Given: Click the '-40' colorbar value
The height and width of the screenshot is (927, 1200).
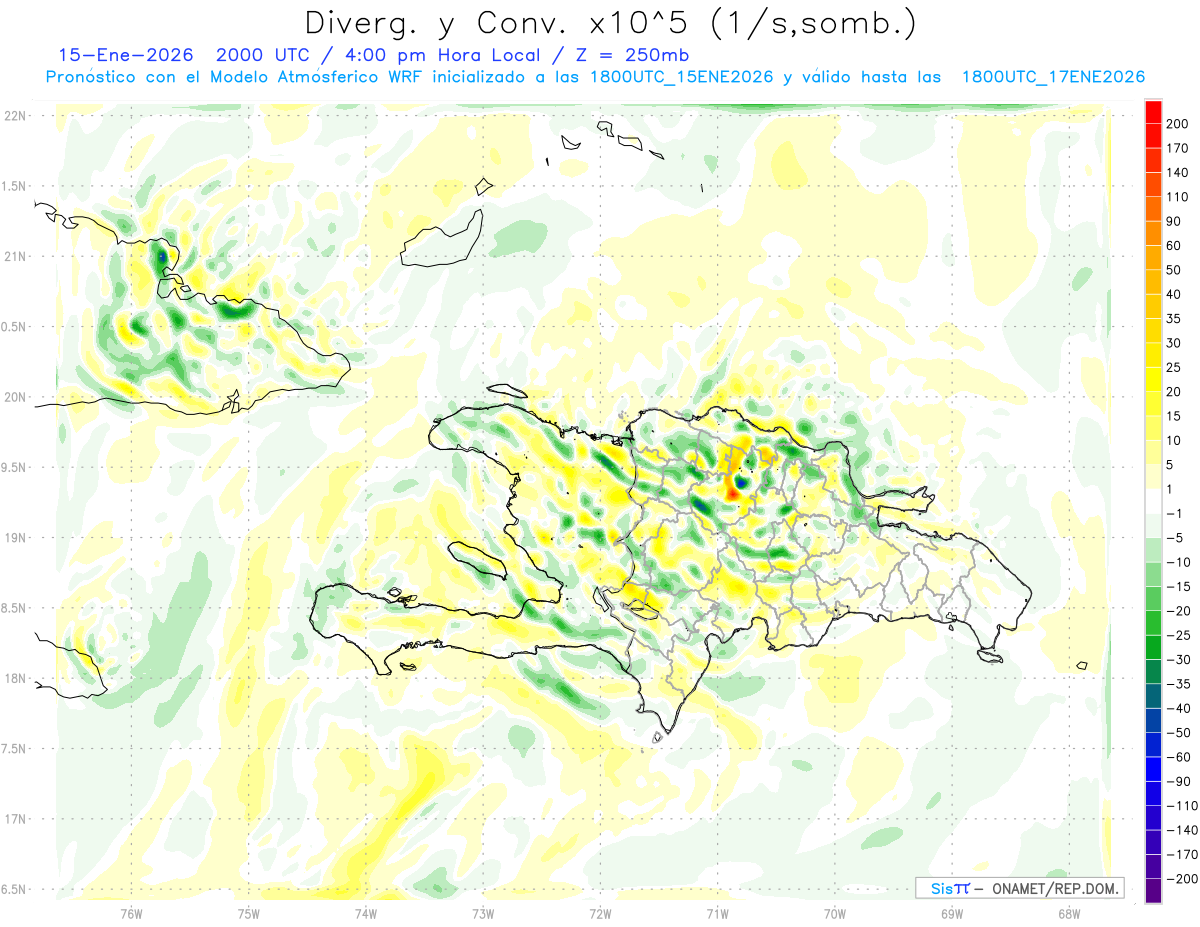Looking at the screenshot, I should tap(1180, 709).
